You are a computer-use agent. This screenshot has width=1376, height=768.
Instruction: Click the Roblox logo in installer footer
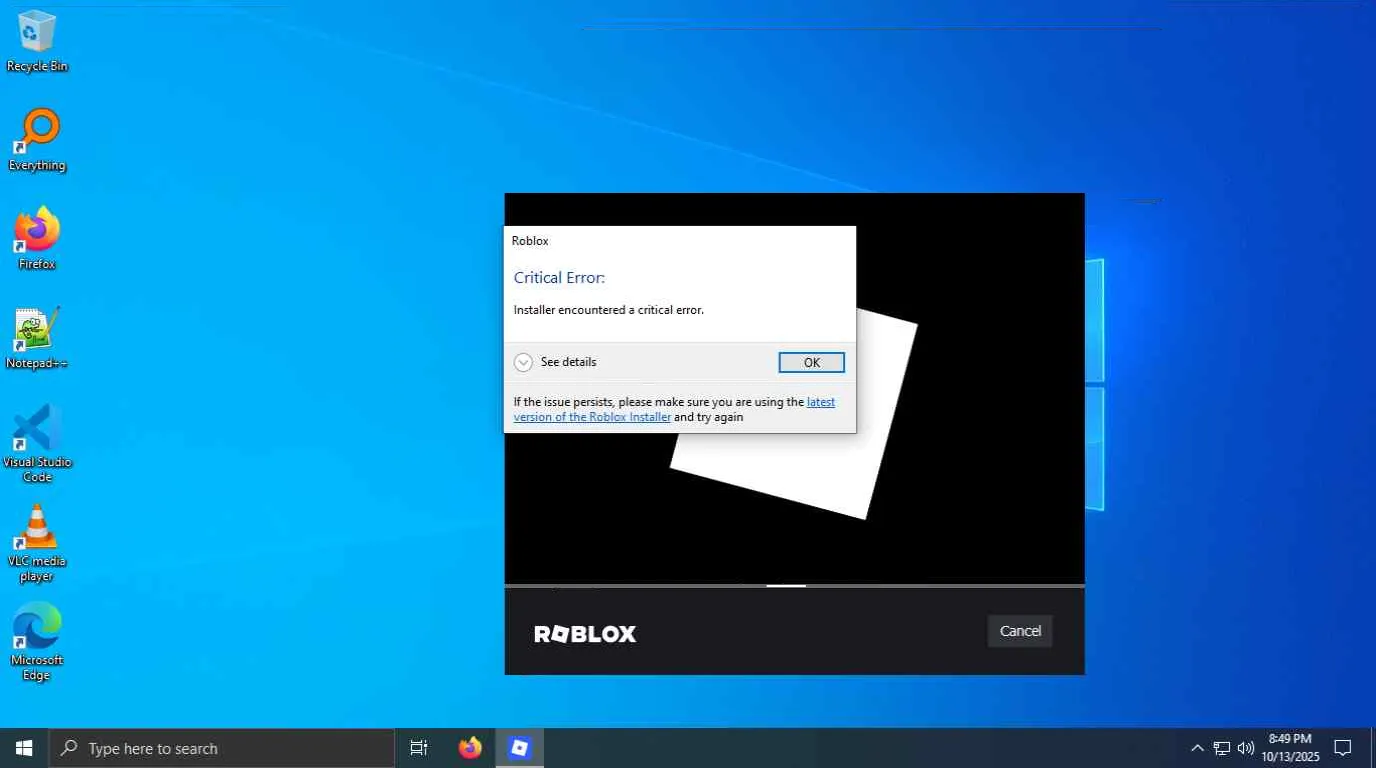(x=585, y=634)
